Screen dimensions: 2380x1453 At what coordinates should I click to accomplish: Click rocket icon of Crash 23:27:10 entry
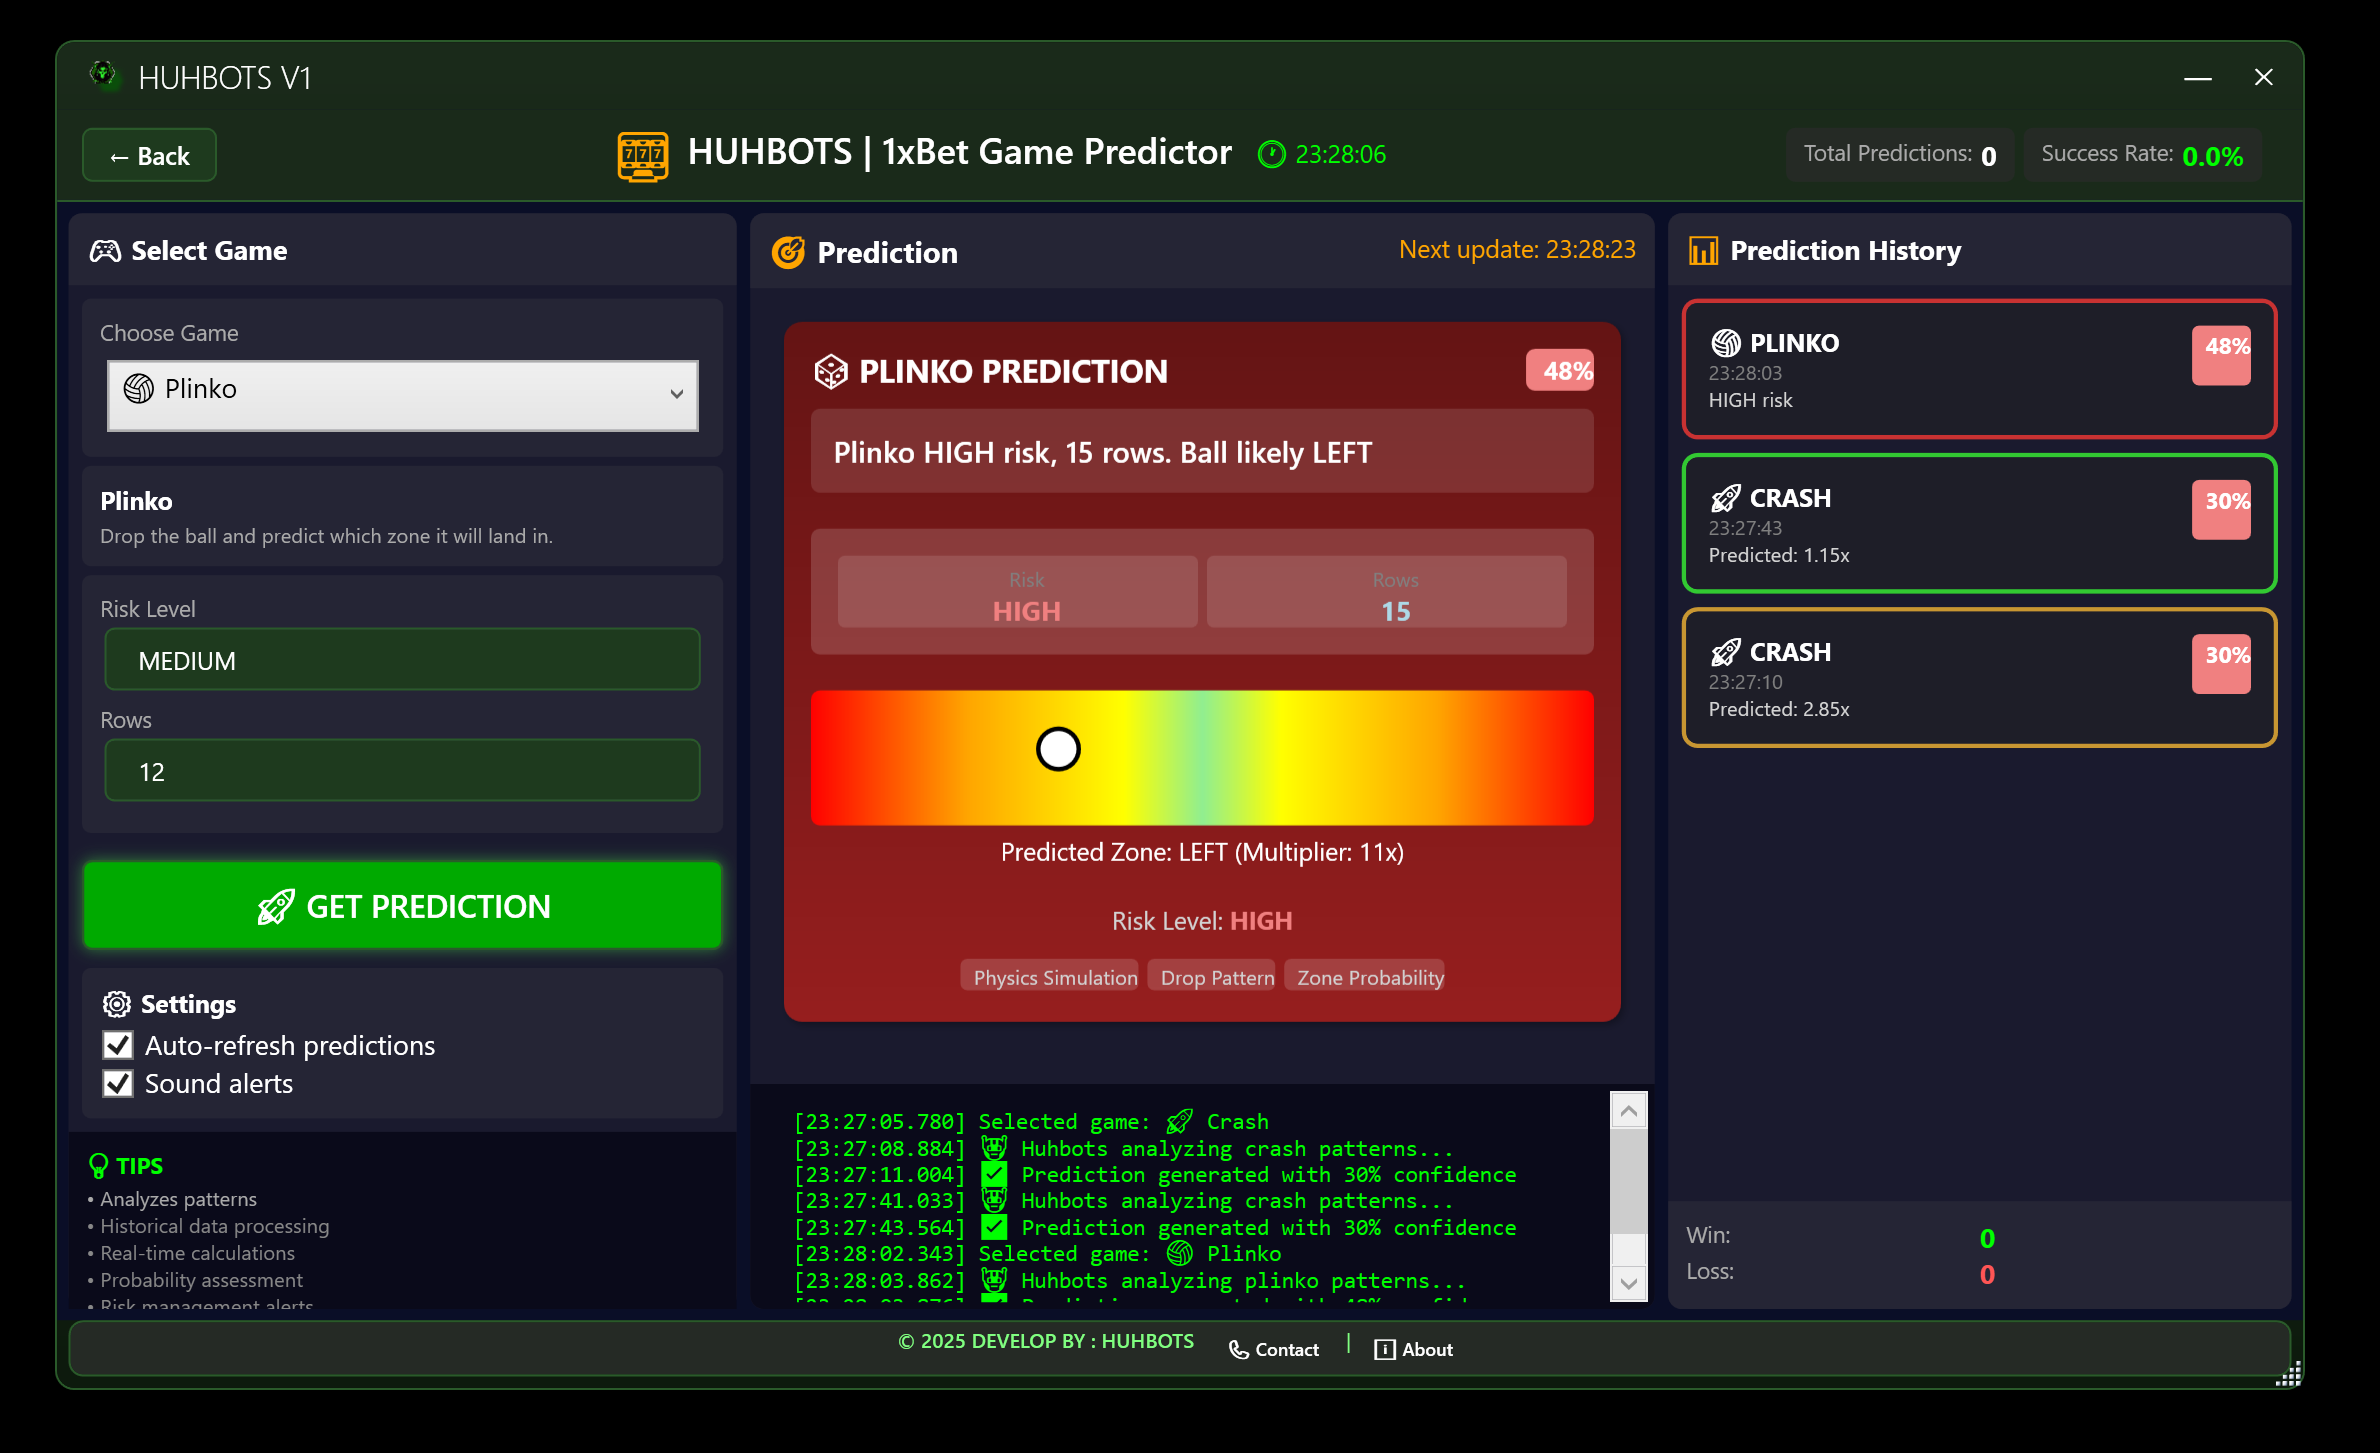tap(1726, 652)
